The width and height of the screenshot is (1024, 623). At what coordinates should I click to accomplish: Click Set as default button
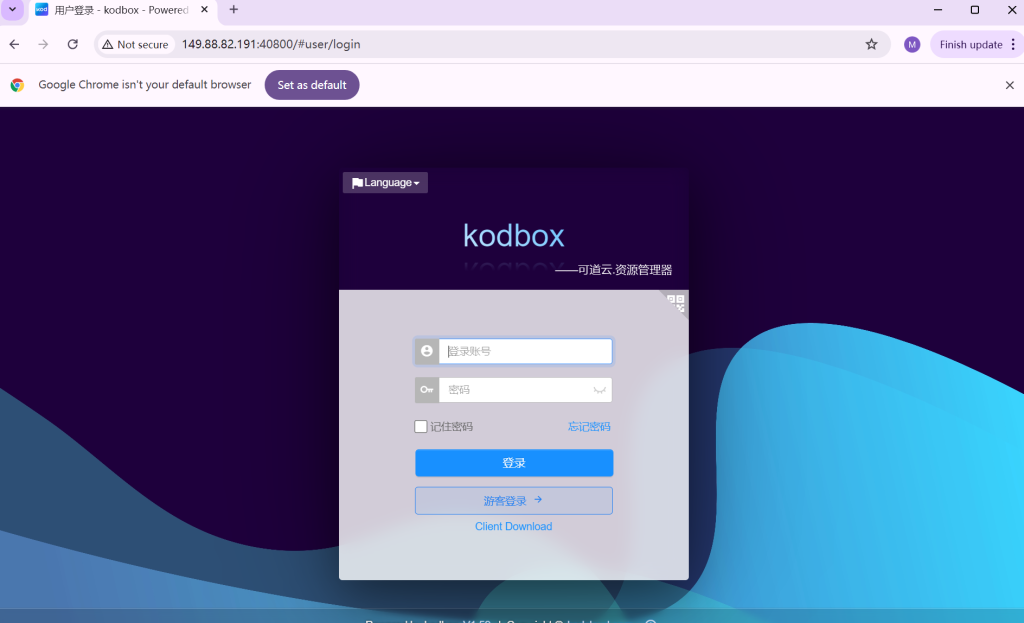[312, 85]
